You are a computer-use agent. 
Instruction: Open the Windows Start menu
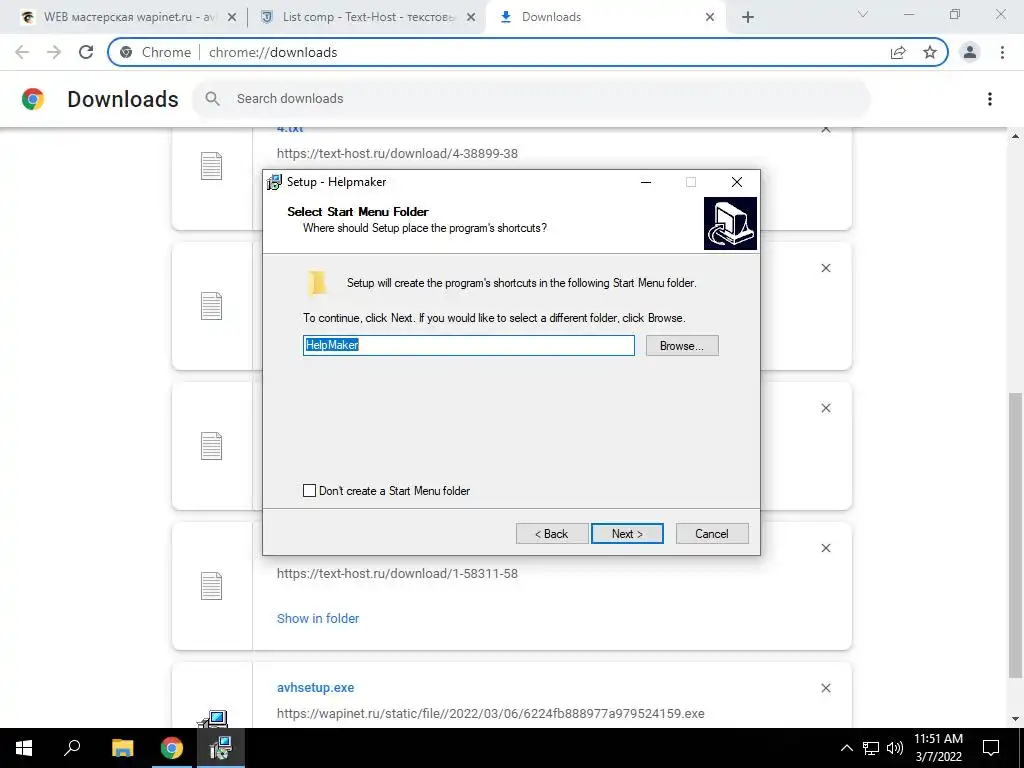pyautogui.click(x=24, y=748)
